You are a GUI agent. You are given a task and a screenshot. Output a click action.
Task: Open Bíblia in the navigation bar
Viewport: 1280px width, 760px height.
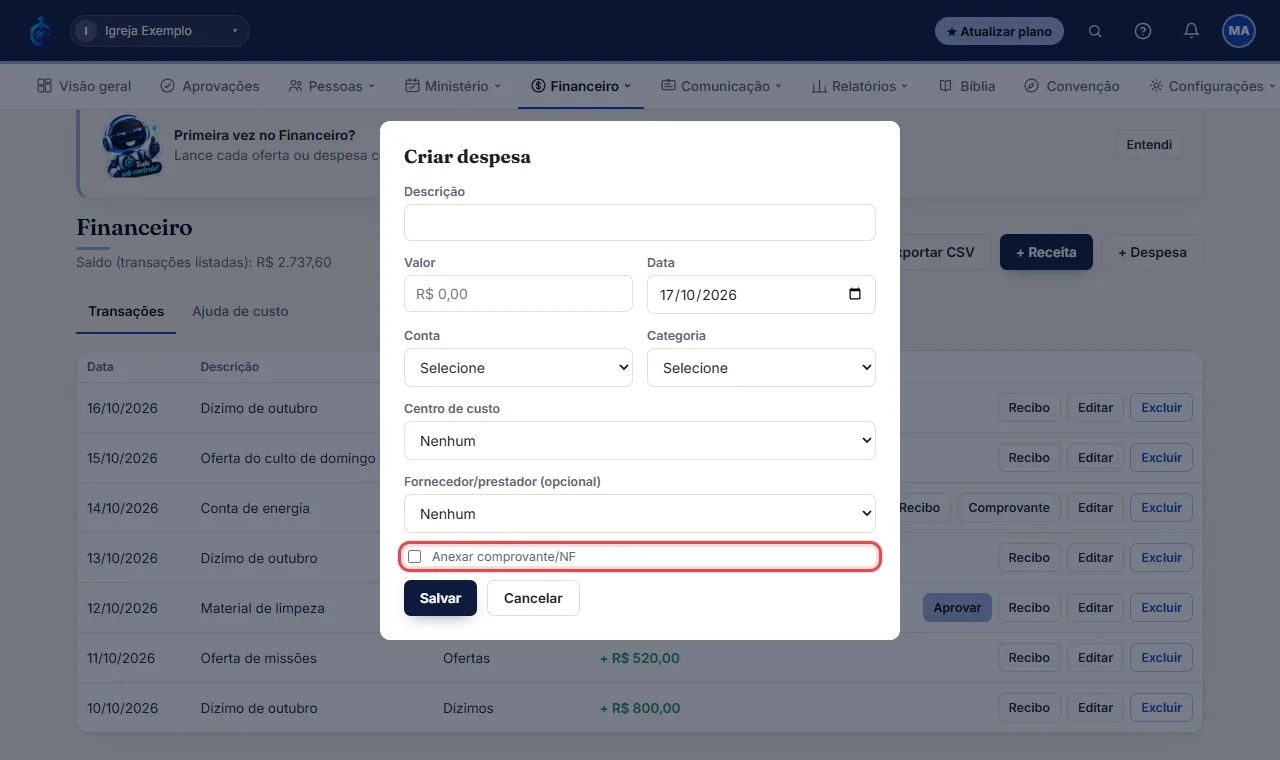(967, 86)
